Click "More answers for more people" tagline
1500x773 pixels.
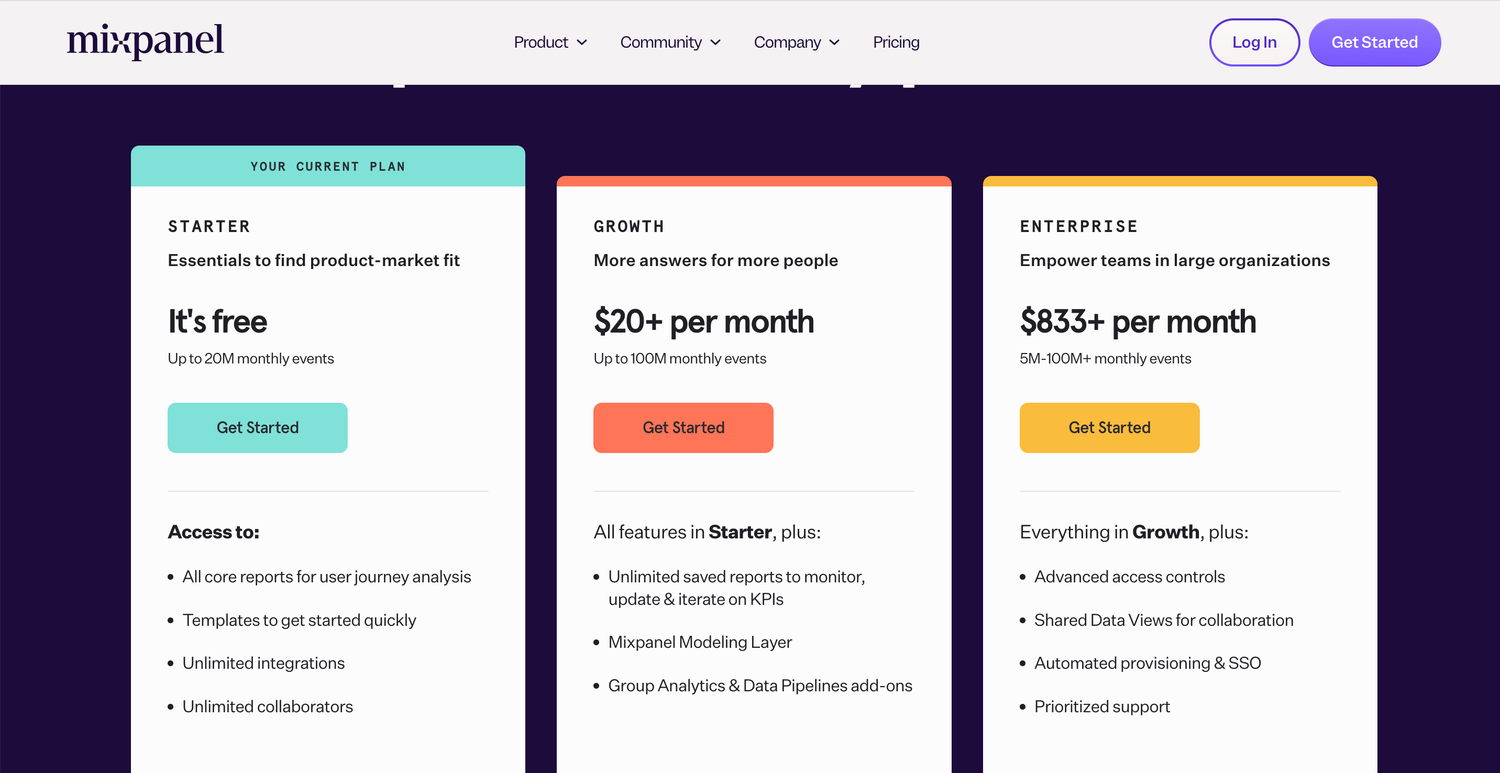pyautogui.click(x=716, y=260)
